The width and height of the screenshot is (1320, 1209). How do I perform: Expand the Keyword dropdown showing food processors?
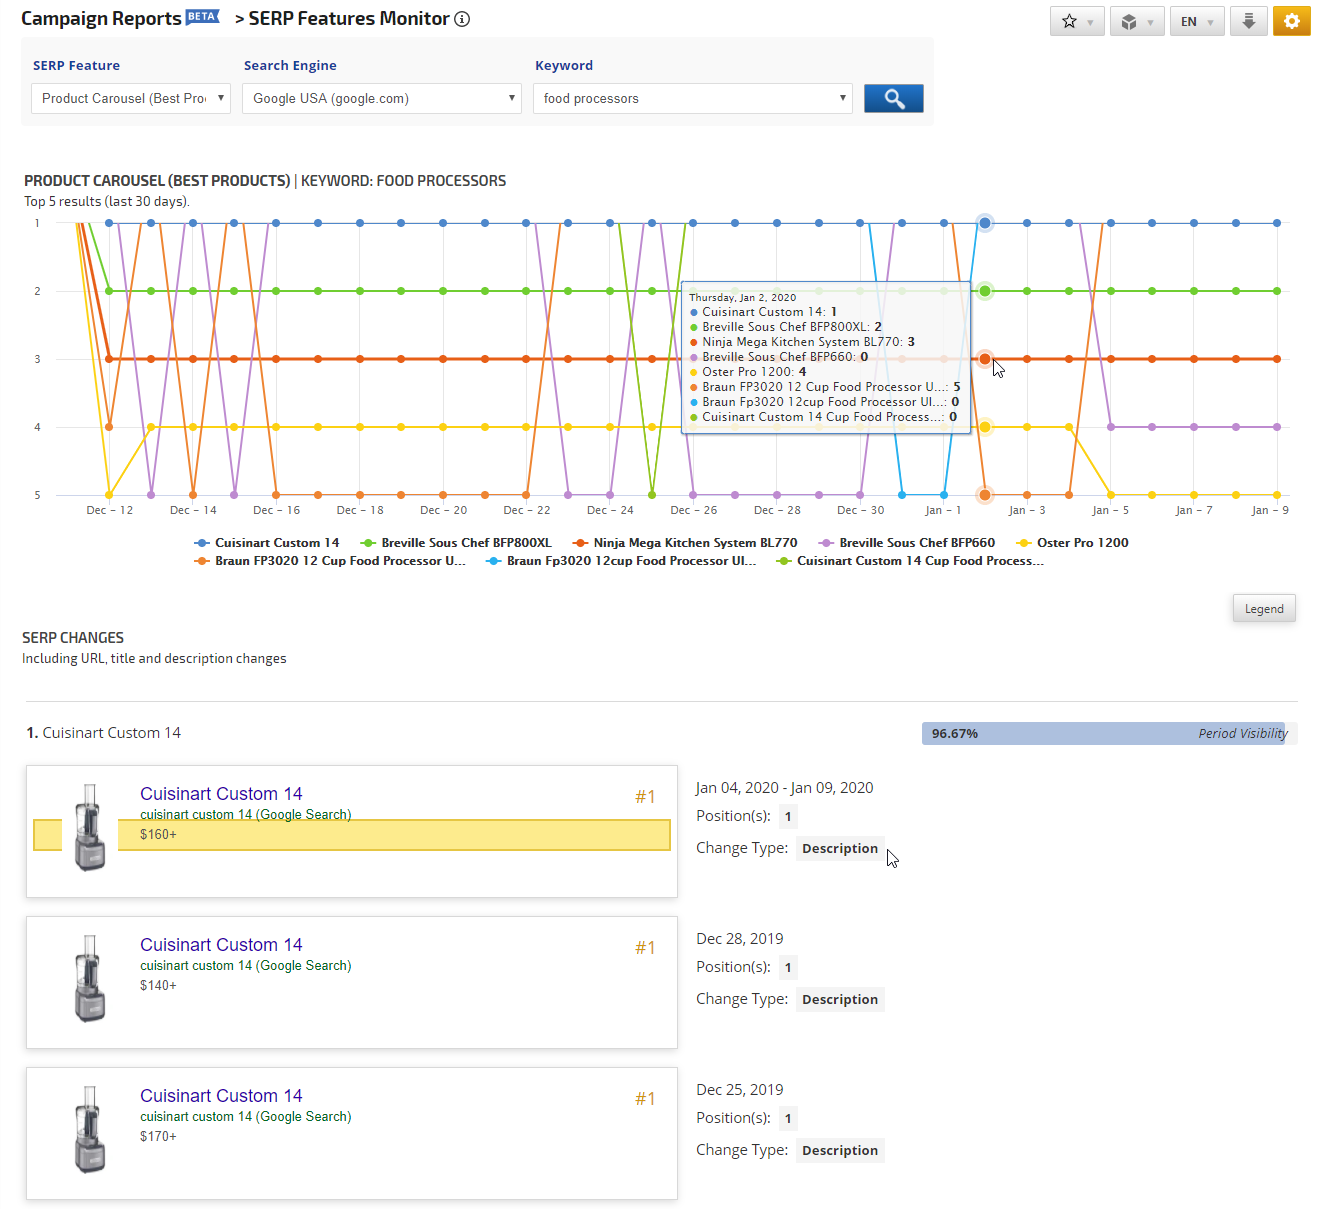click(x=693, y=98)
